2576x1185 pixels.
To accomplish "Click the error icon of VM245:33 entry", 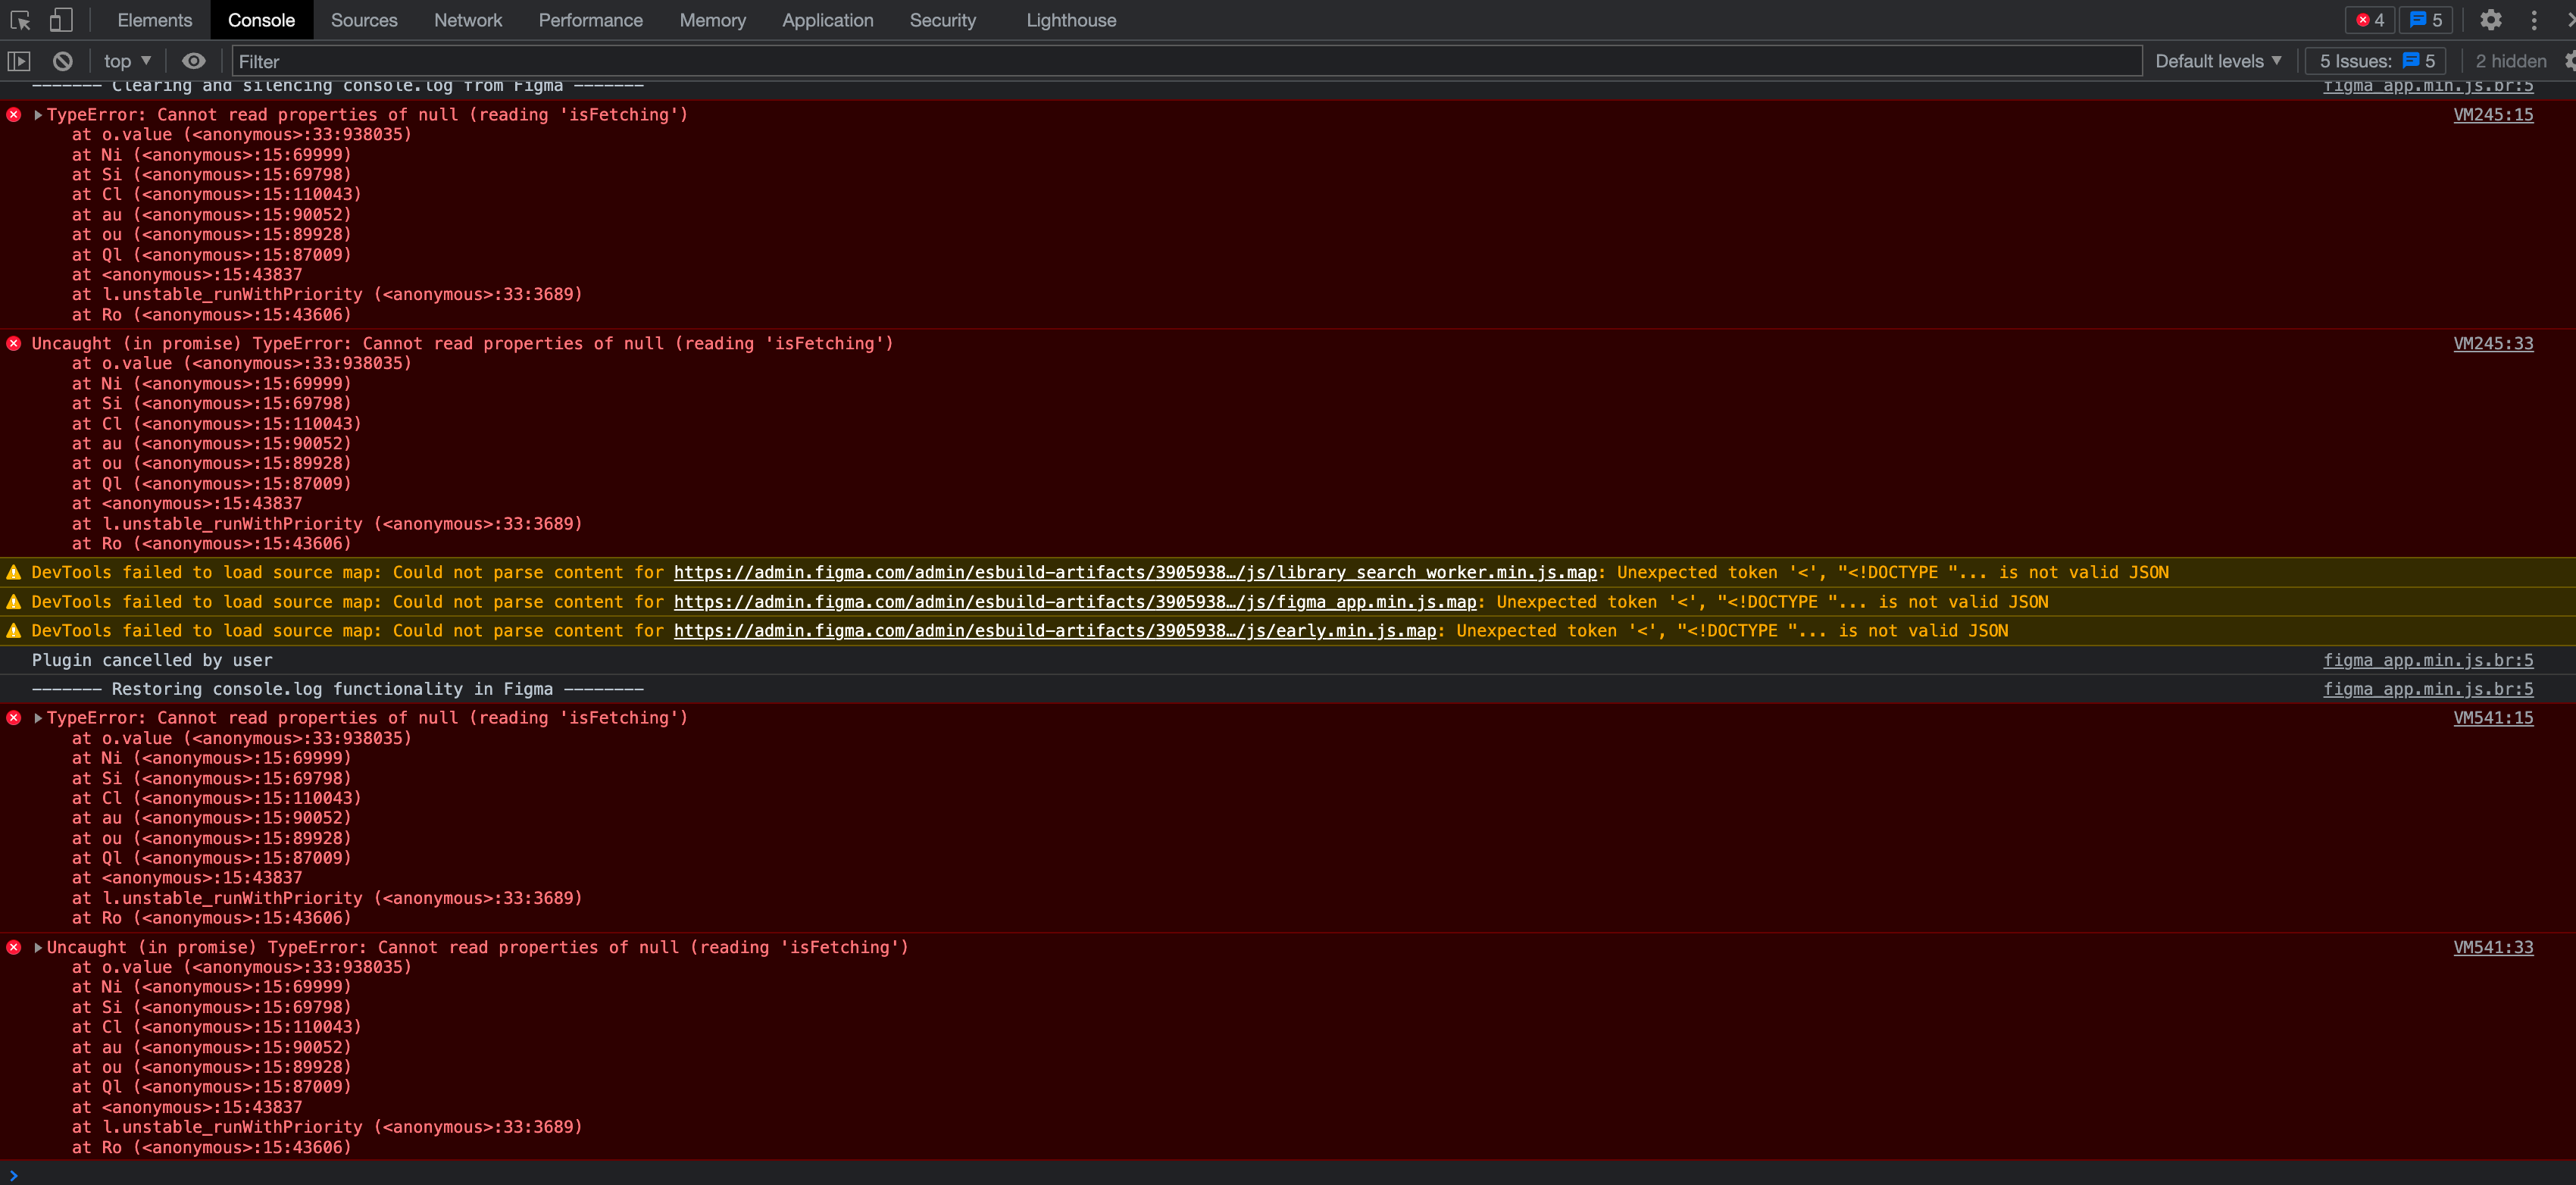I will point(14,343).
